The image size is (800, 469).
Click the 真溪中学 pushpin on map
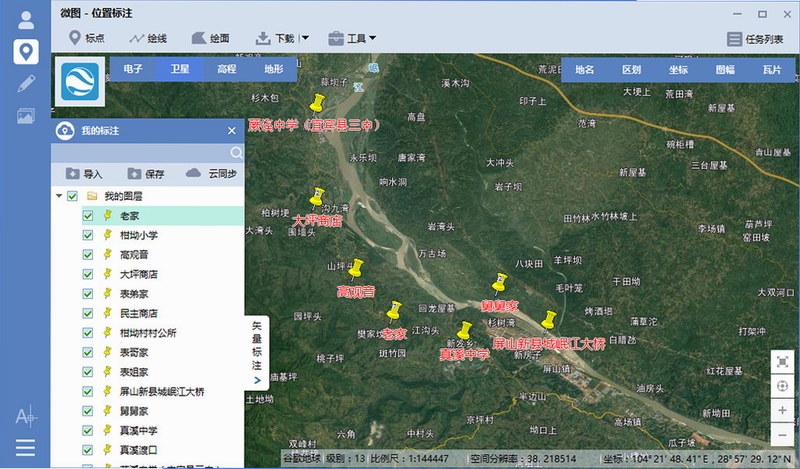(464, 332)
